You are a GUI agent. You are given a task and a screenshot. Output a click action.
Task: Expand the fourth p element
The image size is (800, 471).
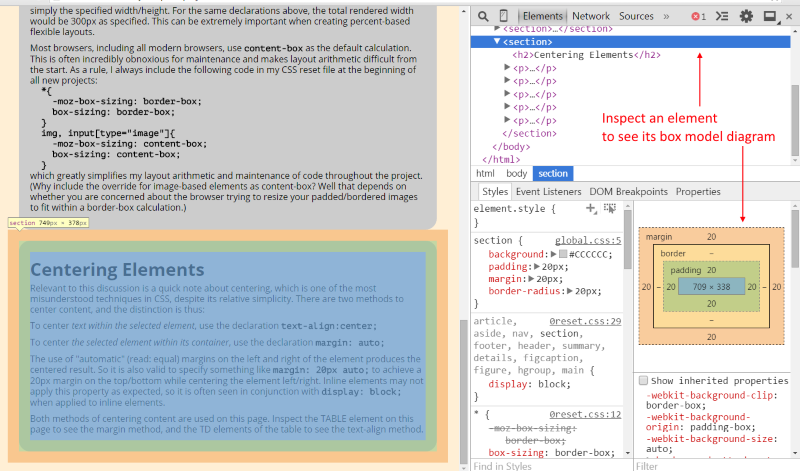[x=507, y=106]
